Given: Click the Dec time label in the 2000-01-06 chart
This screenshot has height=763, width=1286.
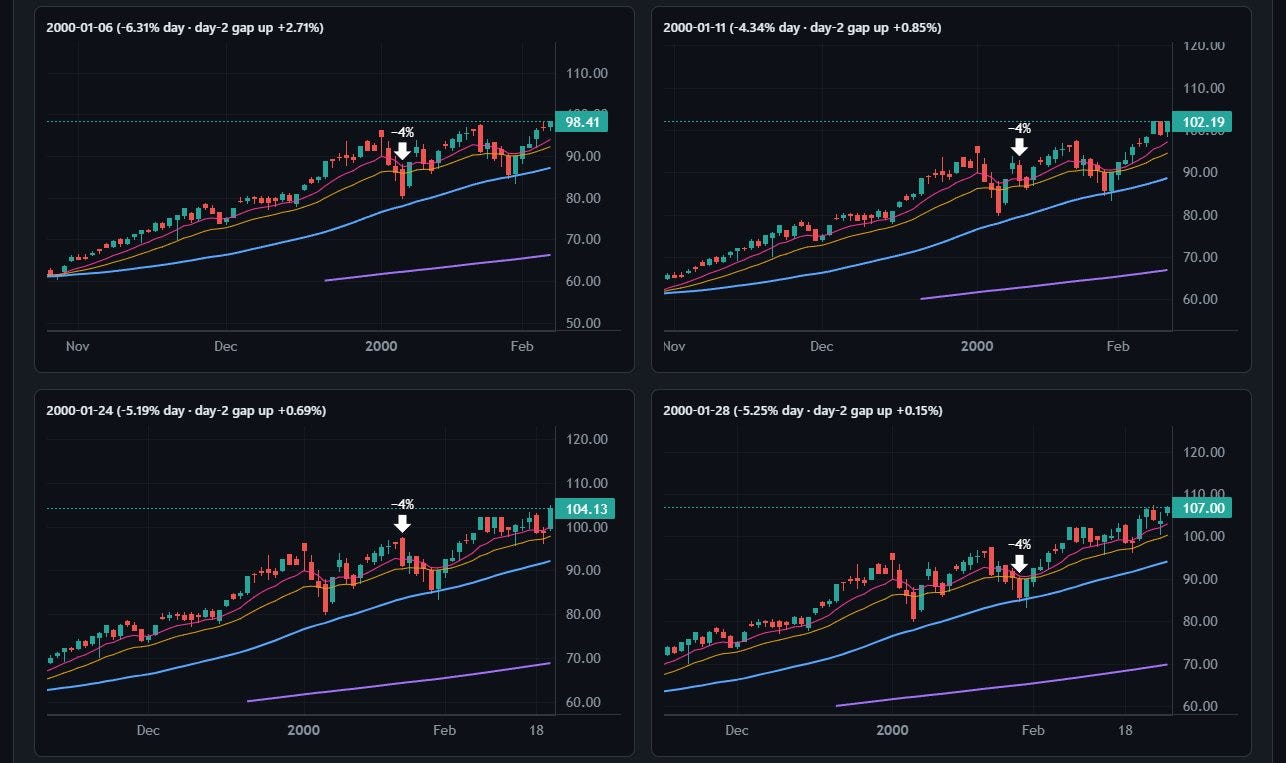Looking at the screenshot, I should click(225, 346).
